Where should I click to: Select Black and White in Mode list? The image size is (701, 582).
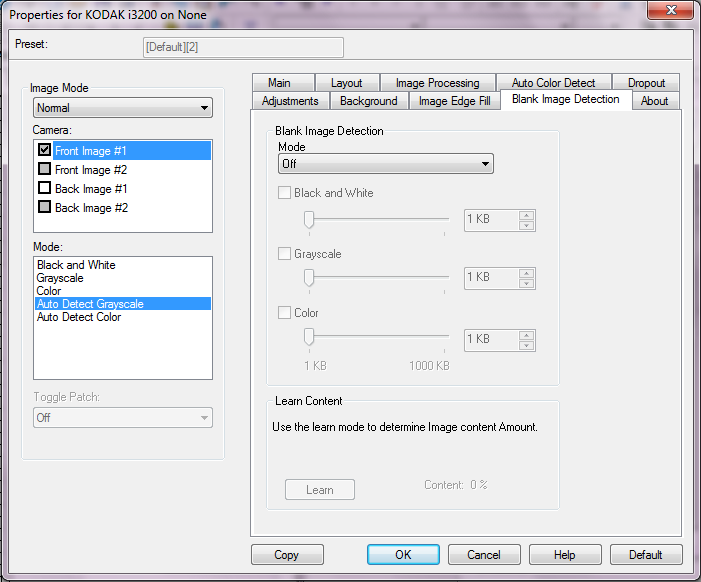coord(123,265)
